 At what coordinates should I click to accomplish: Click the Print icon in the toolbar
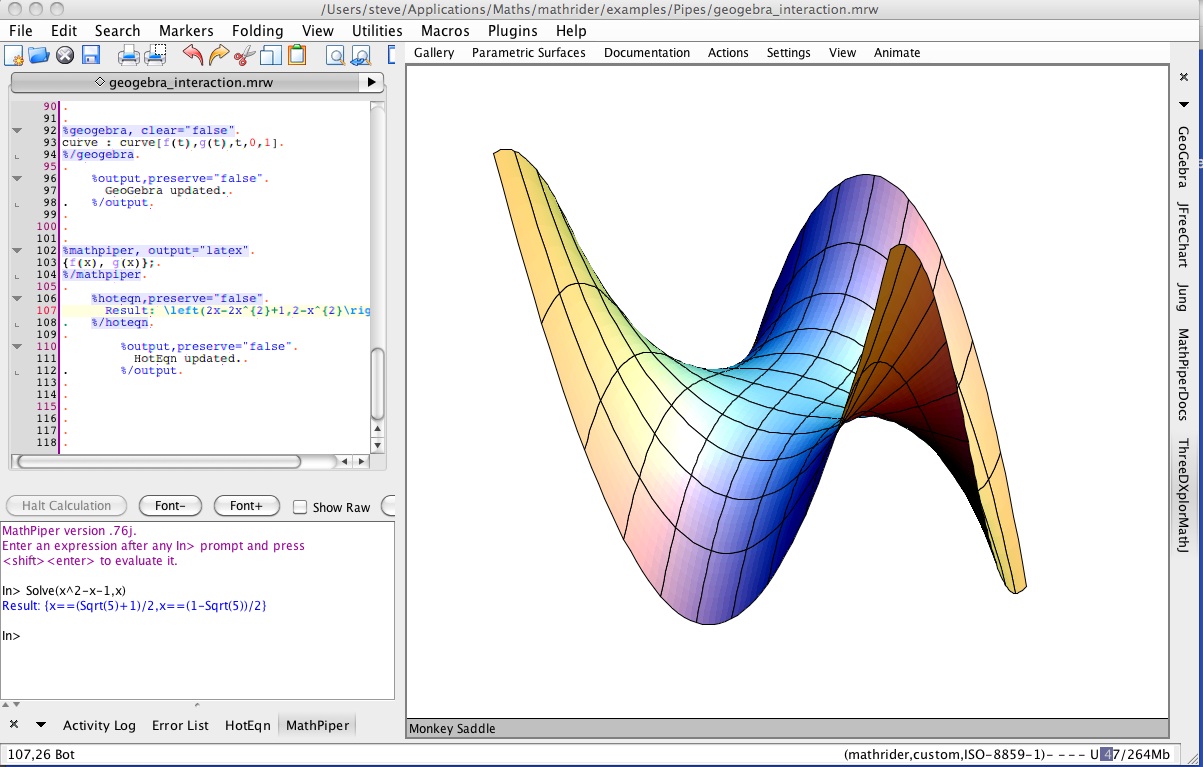[130, 55]
